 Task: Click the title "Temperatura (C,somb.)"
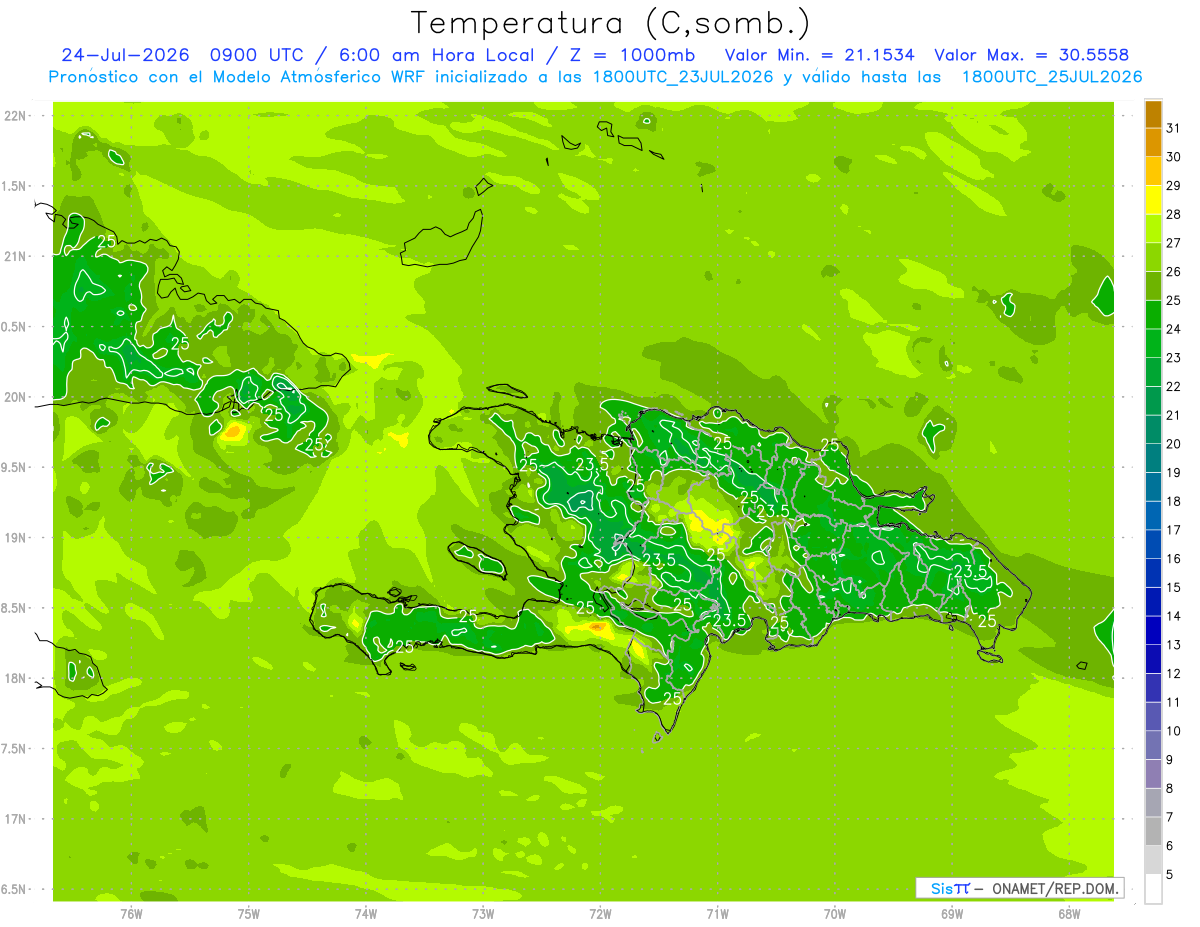point(611,22)
